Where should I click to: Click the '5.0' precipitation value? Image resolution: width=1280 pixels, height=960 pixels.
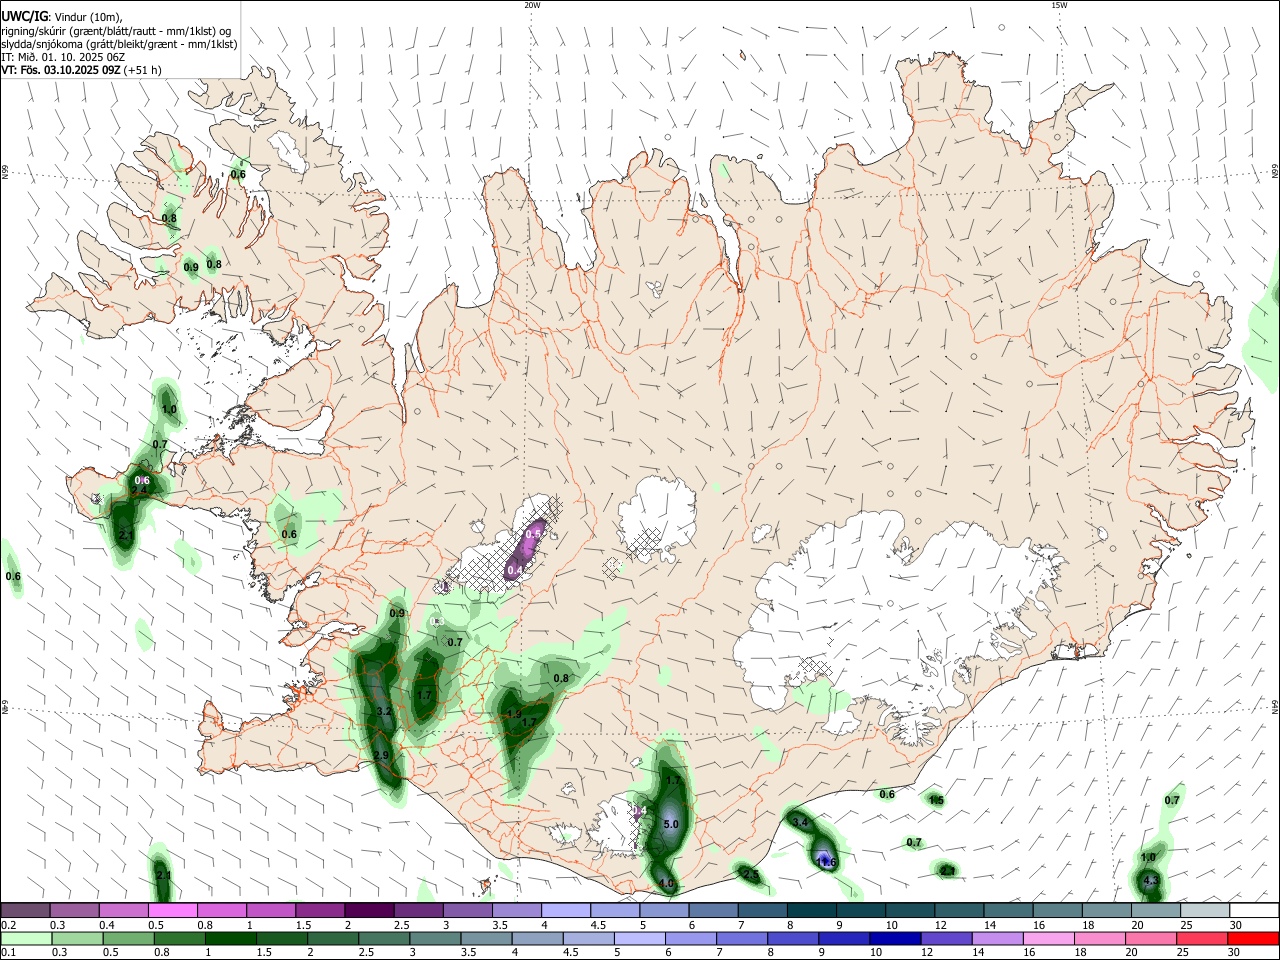point(671,825)
